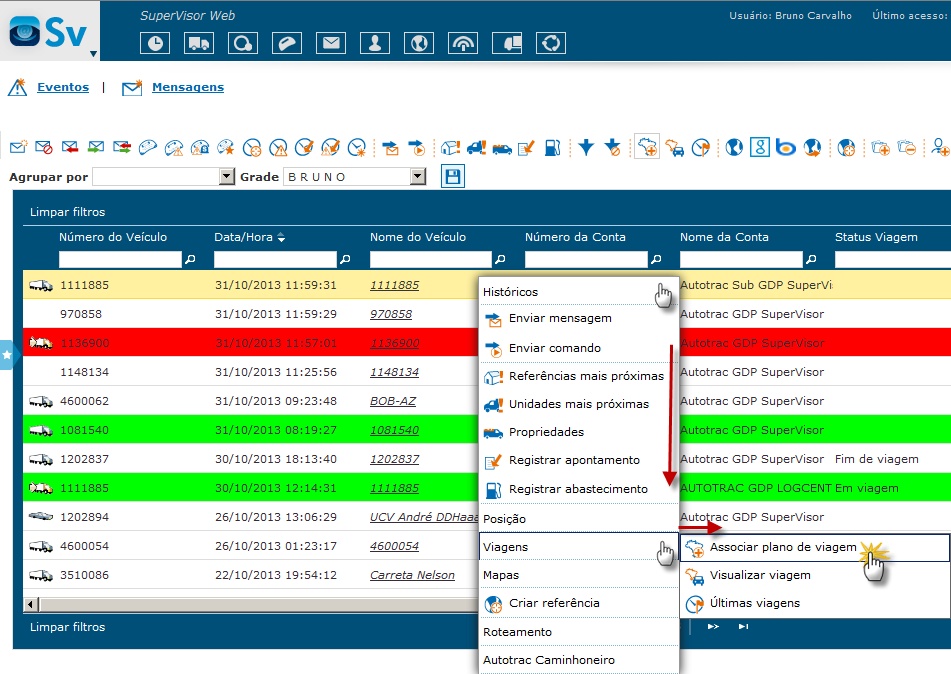Expand the Históricos submenu
Screen dimensions: 951x674
pyautogui.click(x=579, y=292)
